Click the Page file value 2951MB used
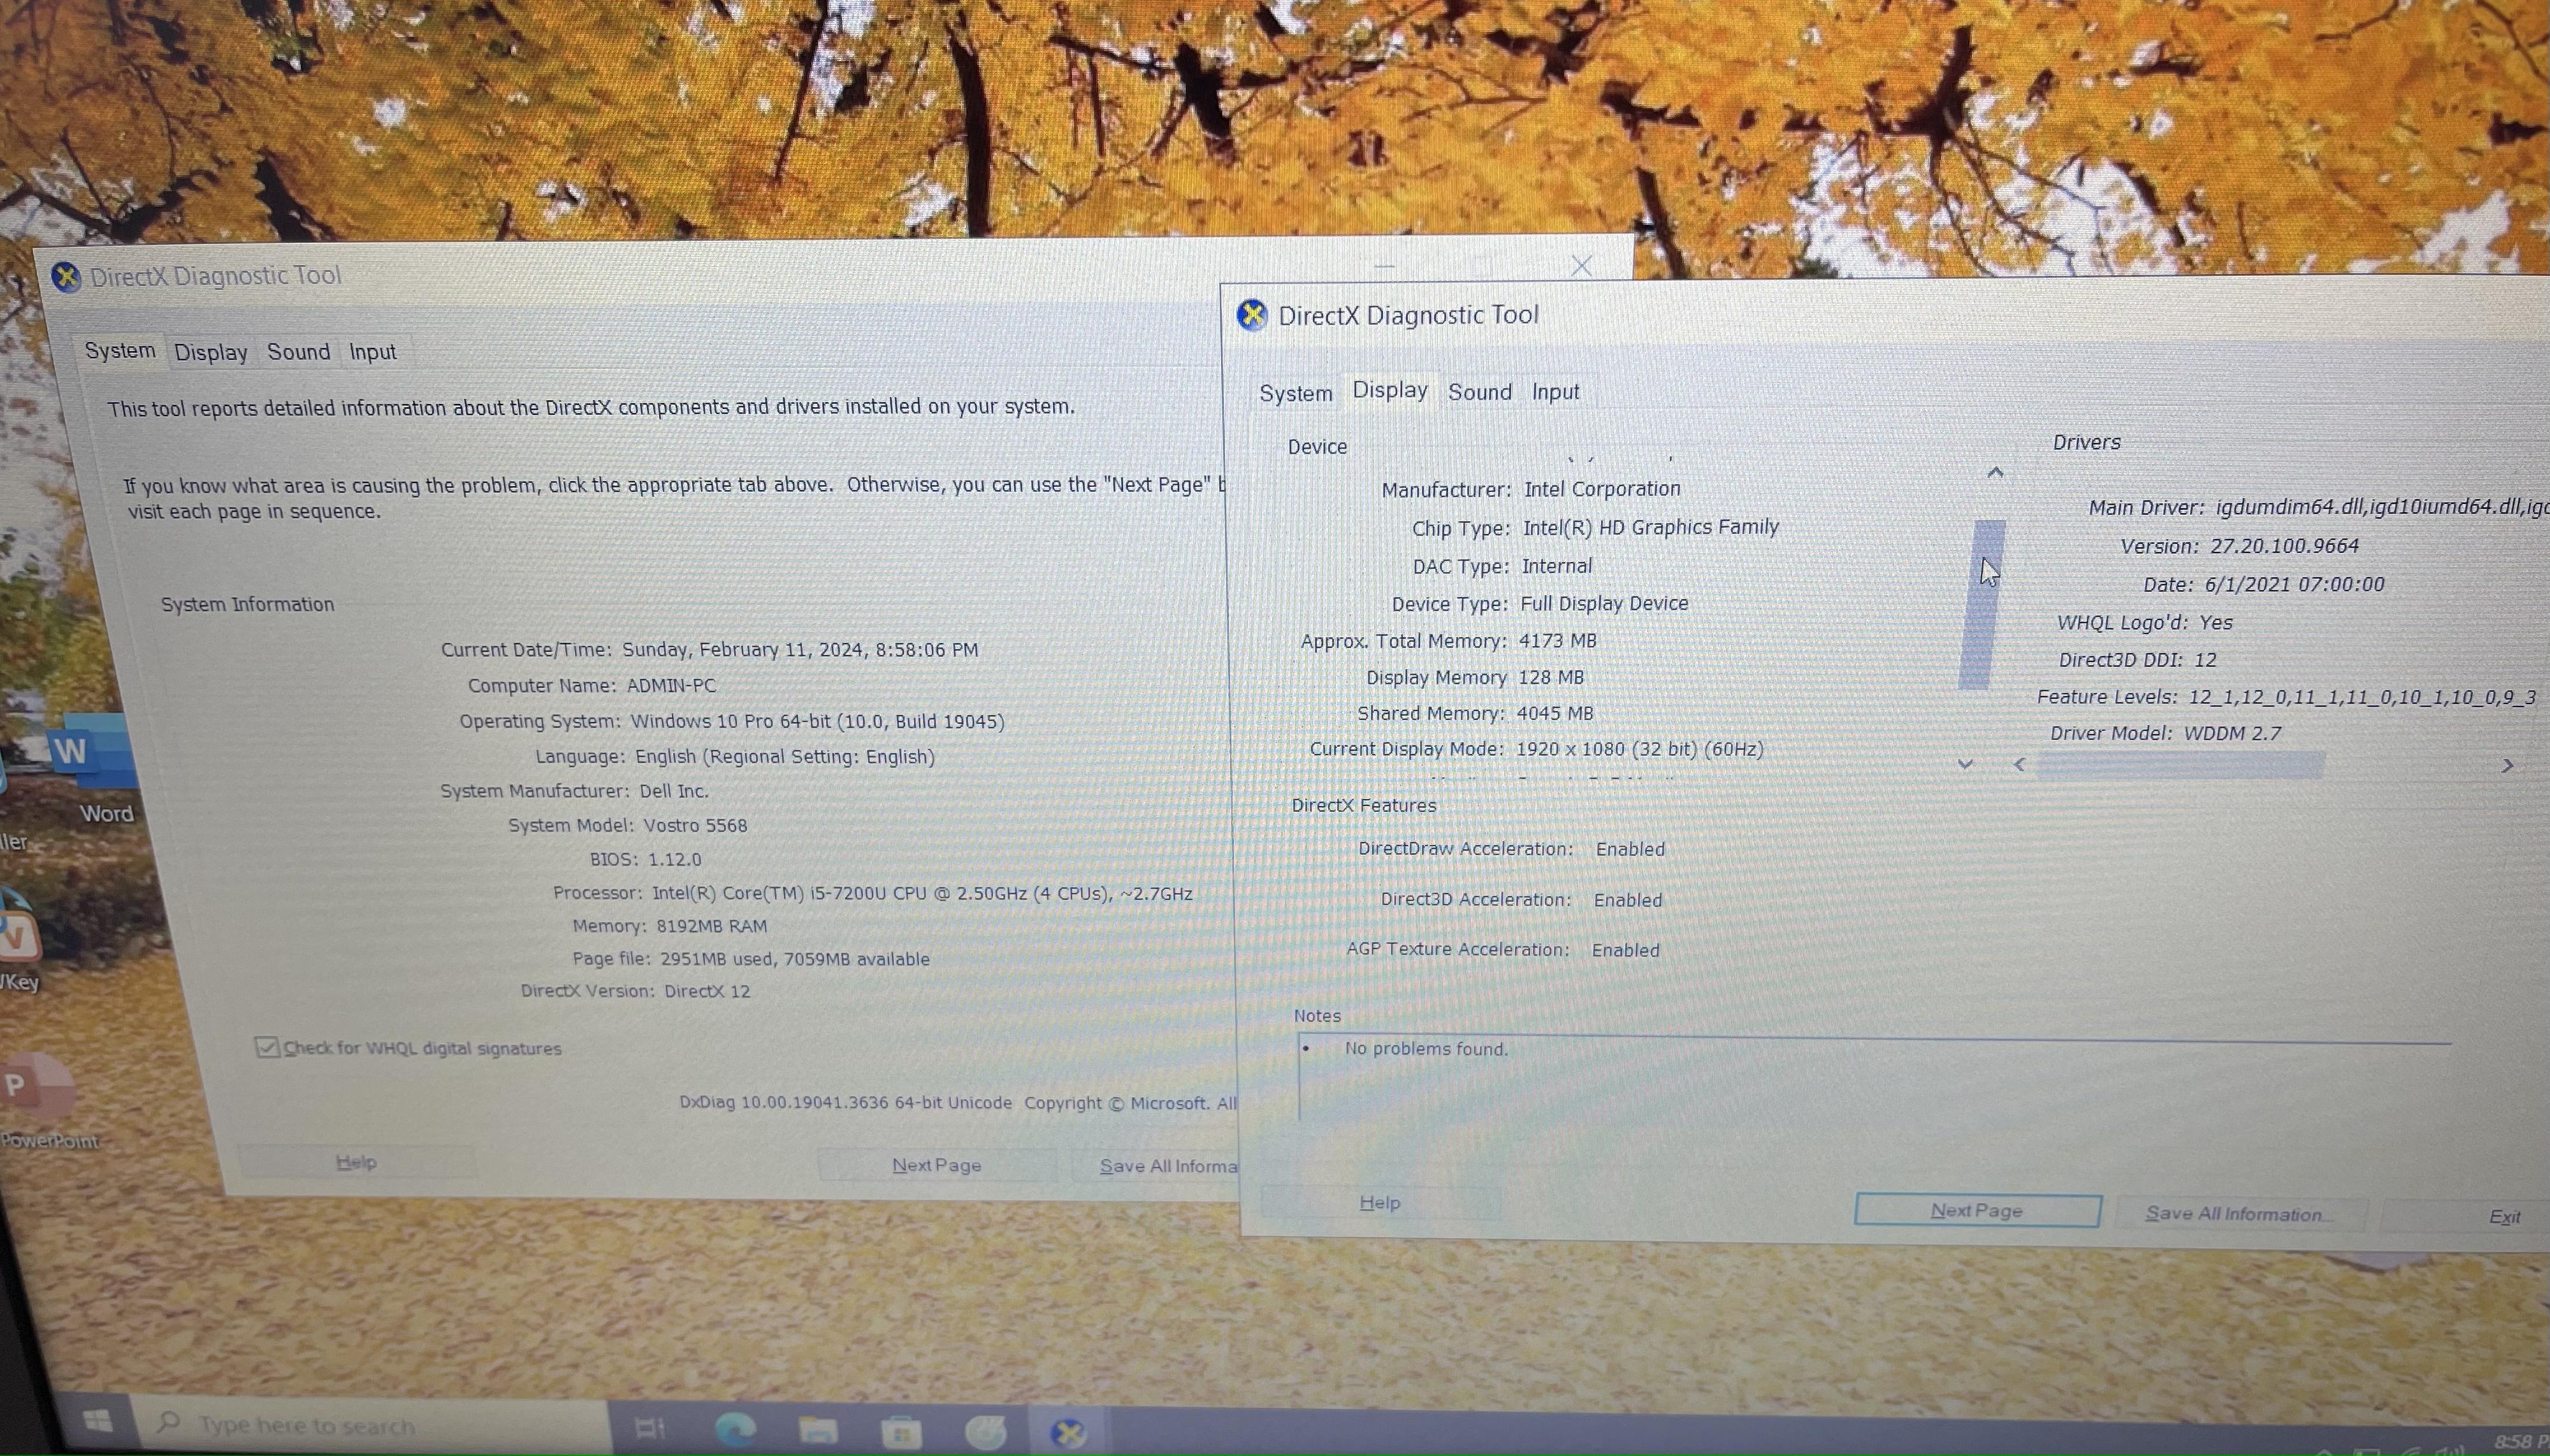This screenshot has height=1456, width=2550. coord(794,959)
